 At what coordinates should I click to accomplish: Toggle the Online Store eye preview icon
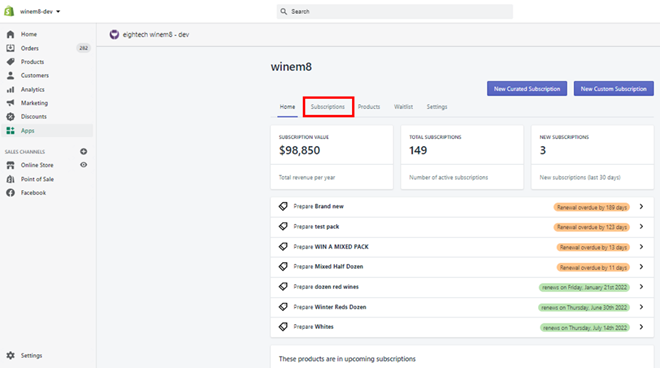tap(83, 165)
